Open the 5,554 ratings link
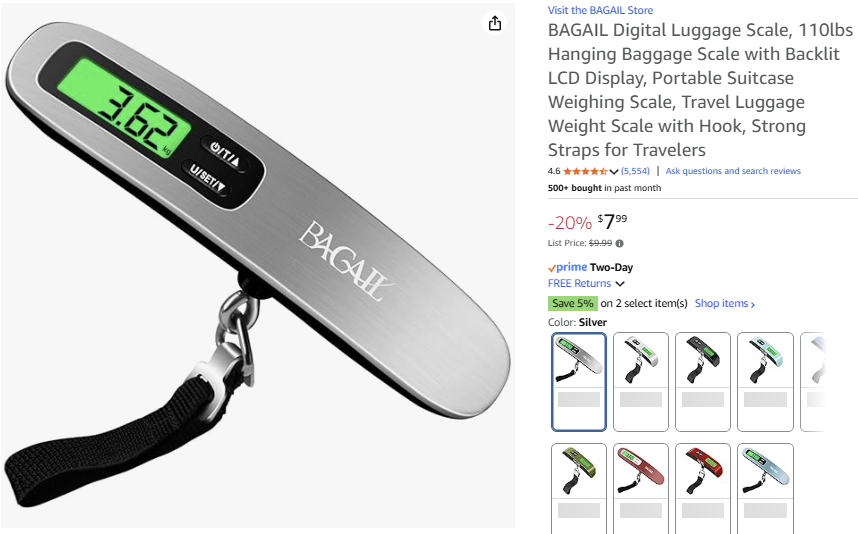 point(635,171)
